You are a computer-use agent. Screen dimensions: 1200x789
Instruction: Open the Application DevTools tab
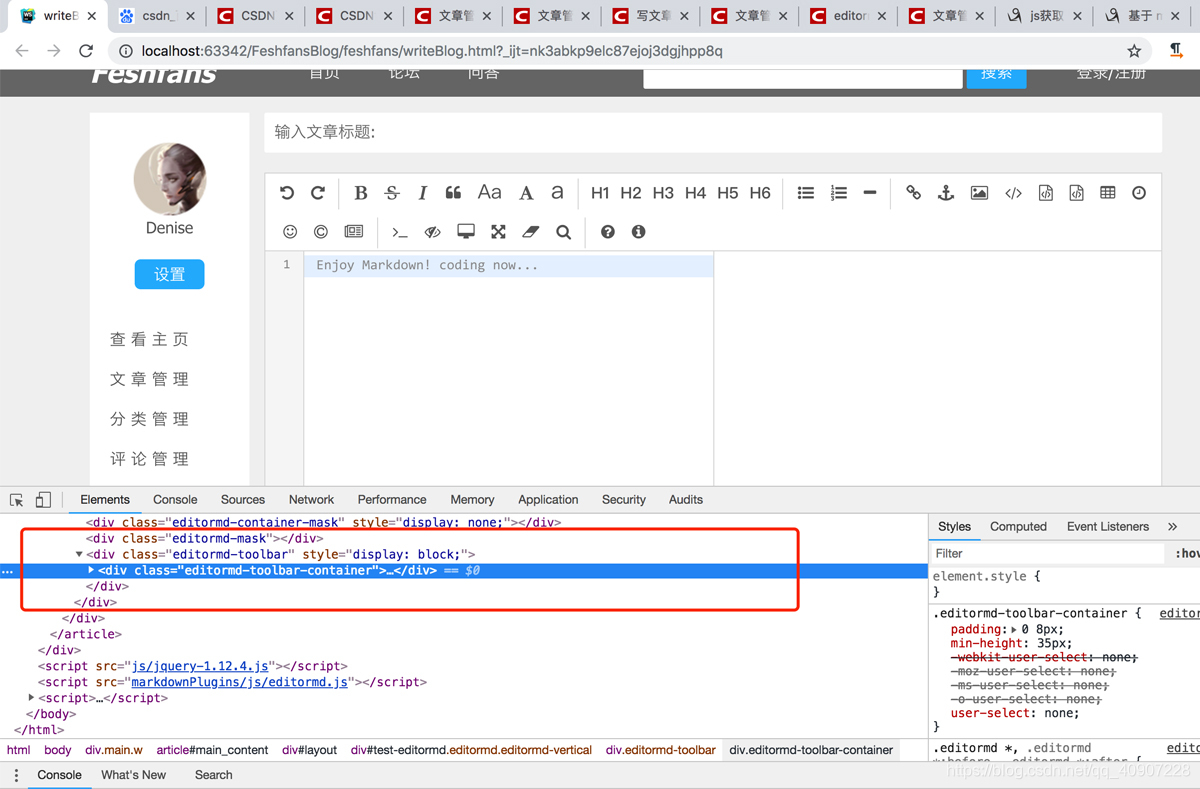[548, 500]
